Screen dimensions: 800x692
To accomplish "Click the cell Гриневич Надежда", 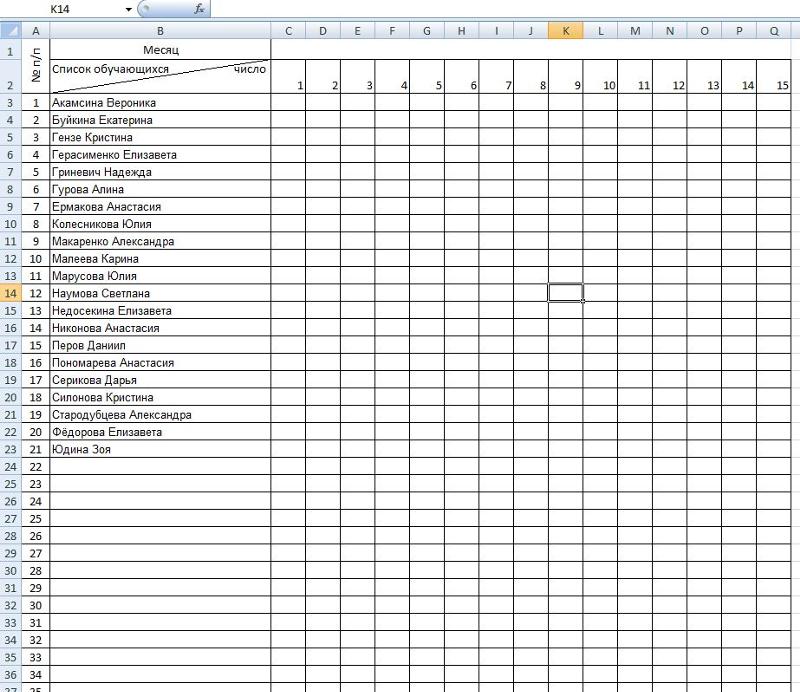I will [160, 172].
